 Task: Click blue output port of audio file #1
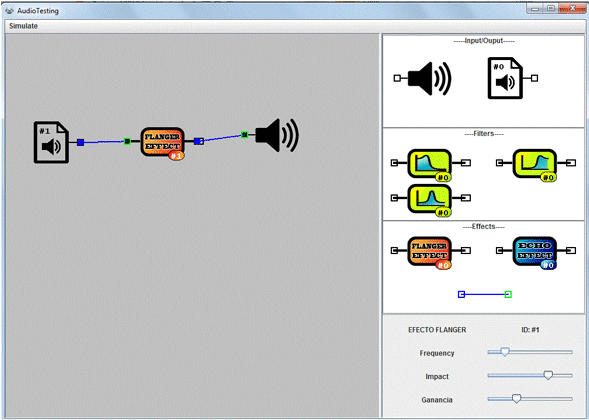80,142
